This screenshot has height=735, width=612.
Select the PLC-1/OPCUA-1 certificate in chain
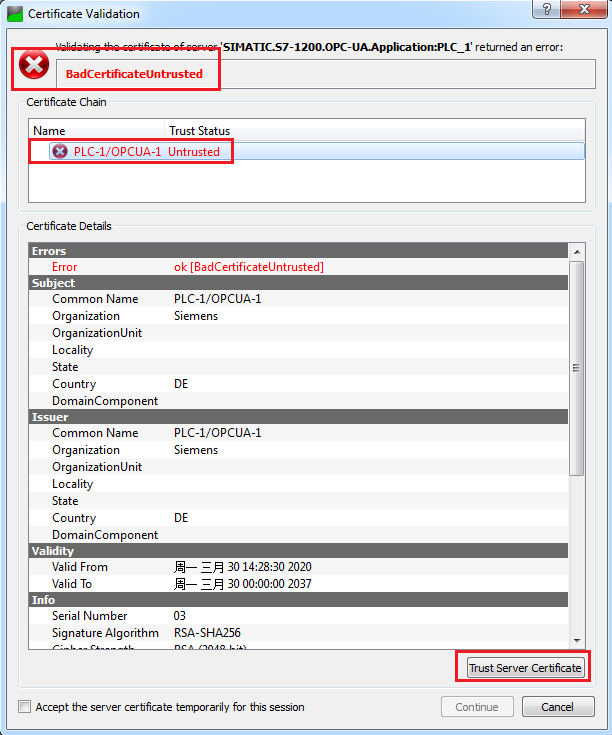(117, 151)
